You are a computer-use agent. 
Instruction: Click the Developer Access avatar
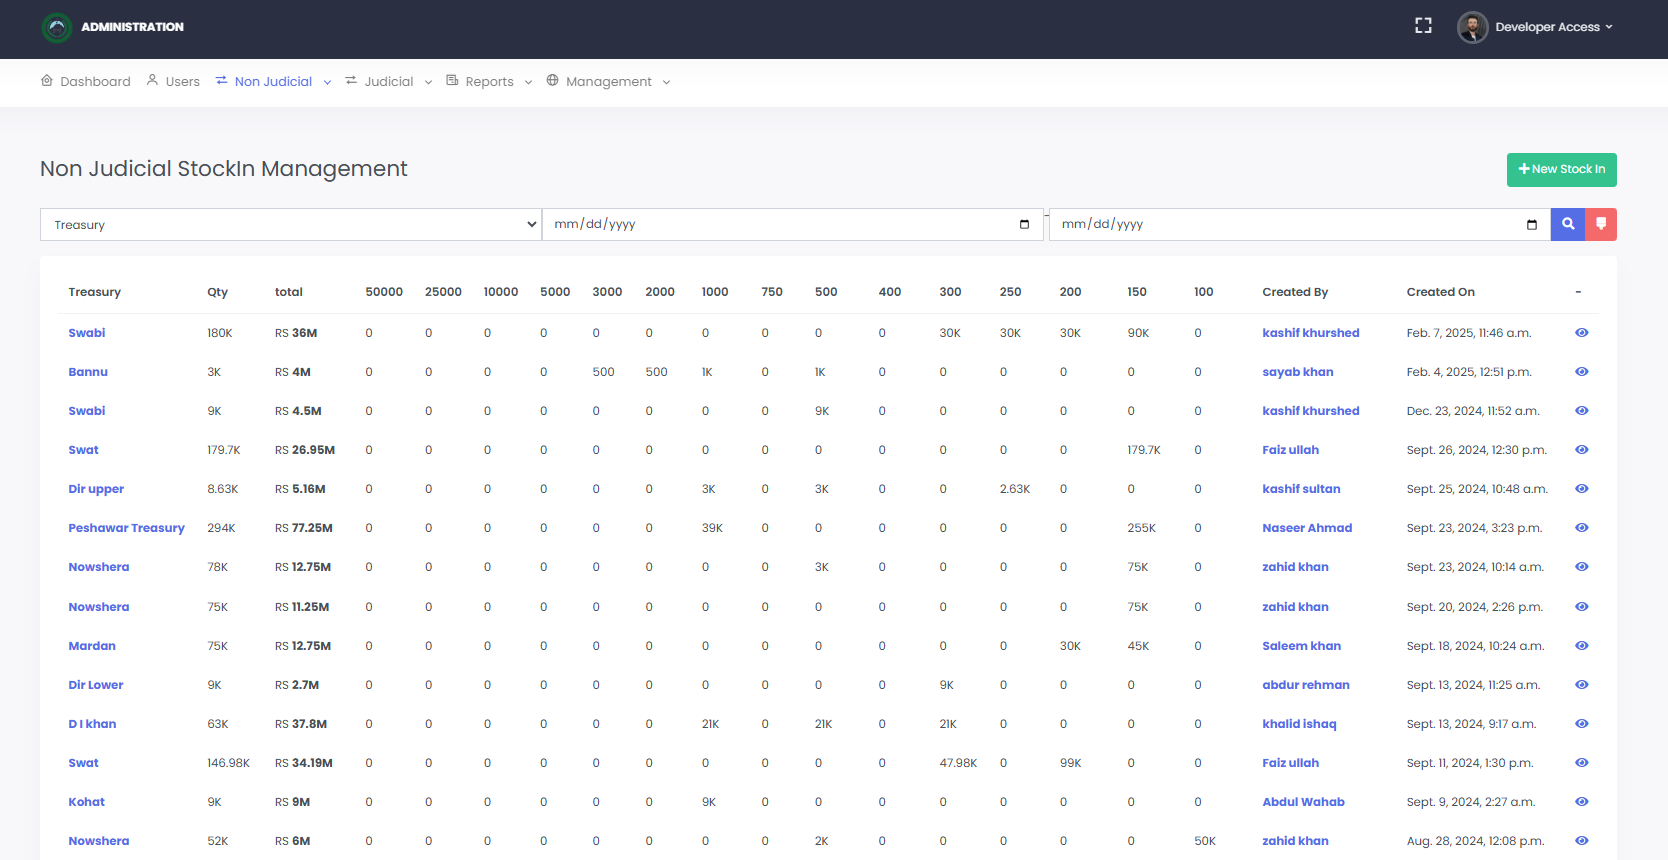(1472, 27)
